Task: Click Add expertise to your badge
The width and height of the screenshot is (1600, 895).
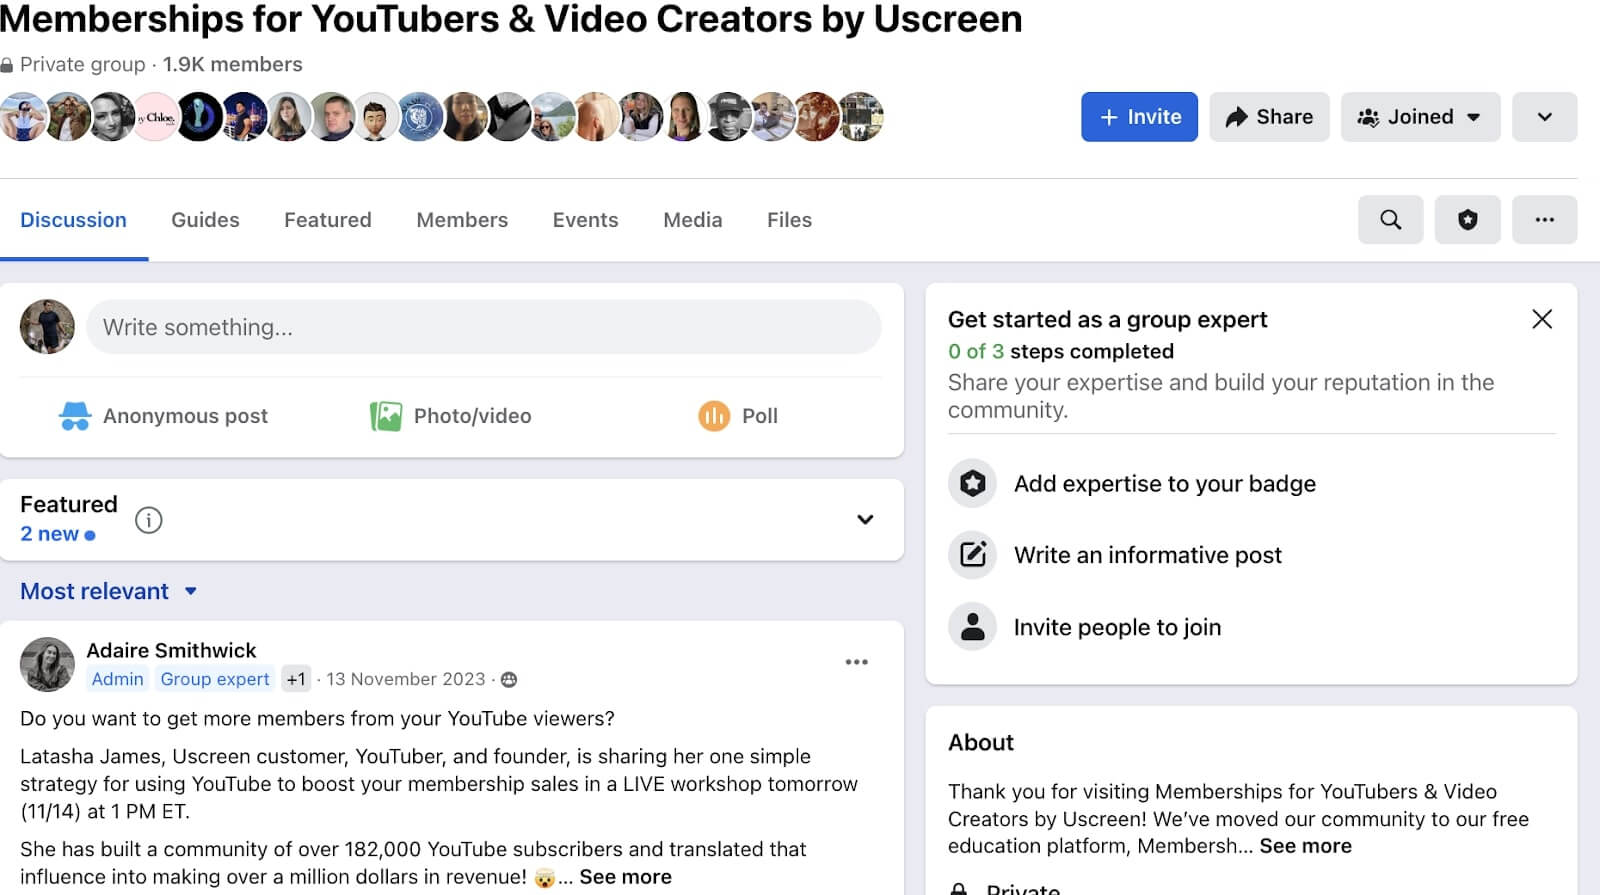Action: pos(1164,484)
